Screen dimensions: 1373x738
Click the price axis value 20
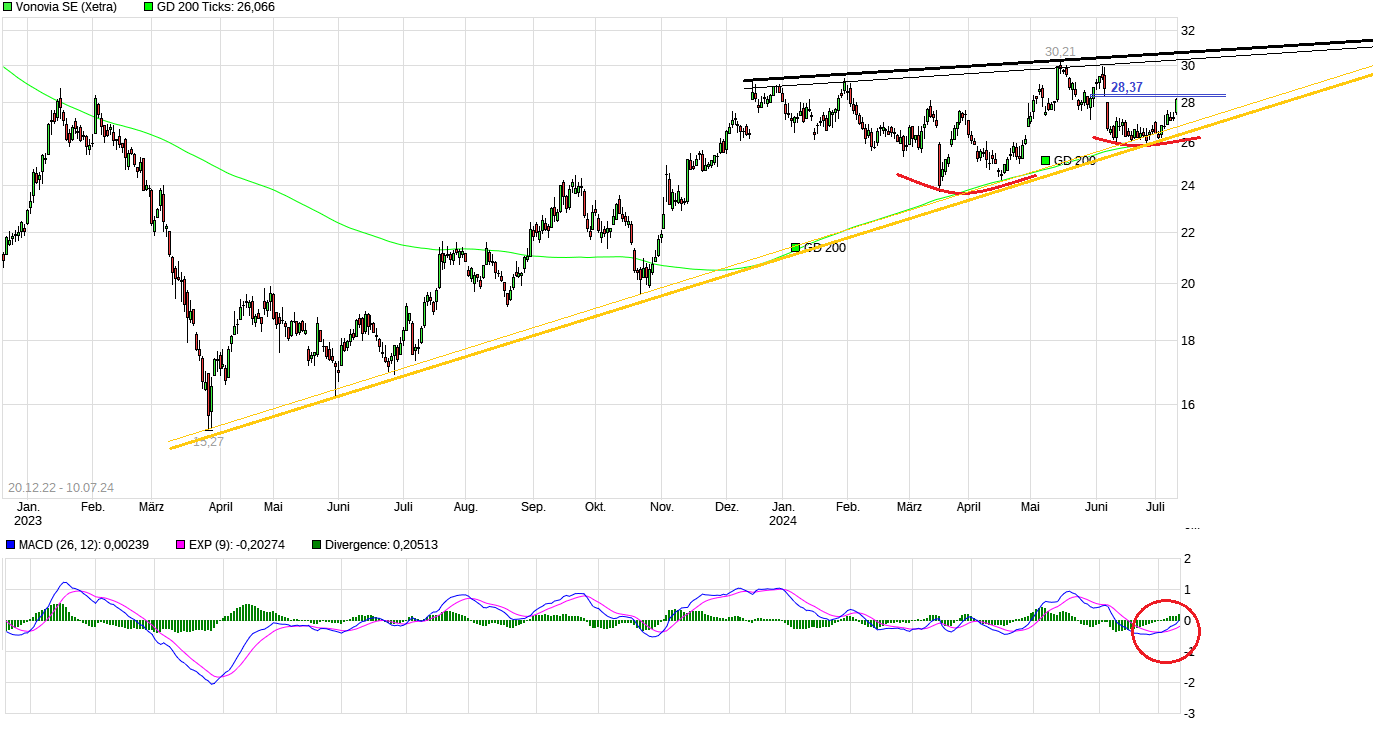[1188, 284]
